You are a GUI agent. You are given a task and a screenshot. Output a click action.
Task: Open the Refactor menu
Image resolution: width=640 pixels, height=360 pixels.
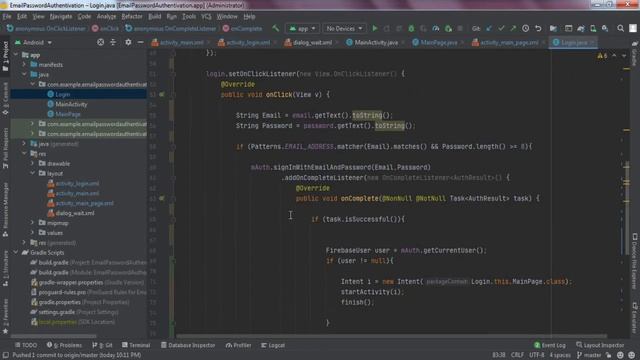click(x=132, y=17)
